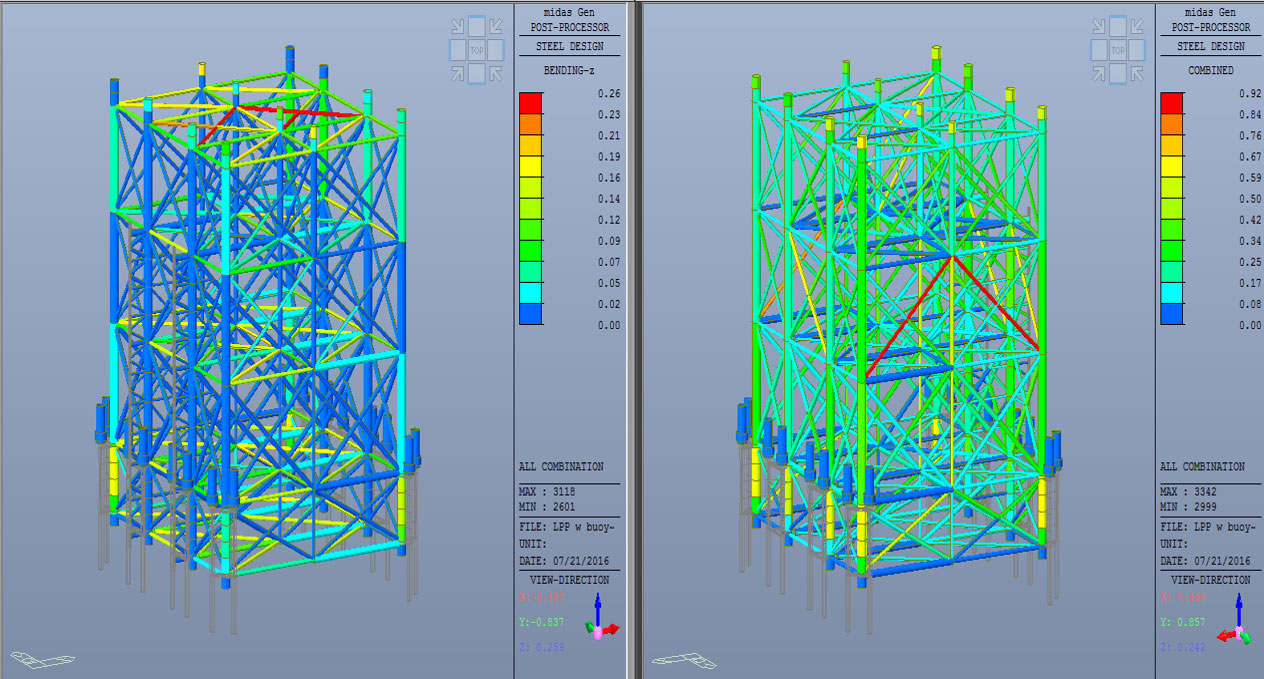
Task: Click the square left of TOP in the left pane's view navigator
Action: (456, 49)
